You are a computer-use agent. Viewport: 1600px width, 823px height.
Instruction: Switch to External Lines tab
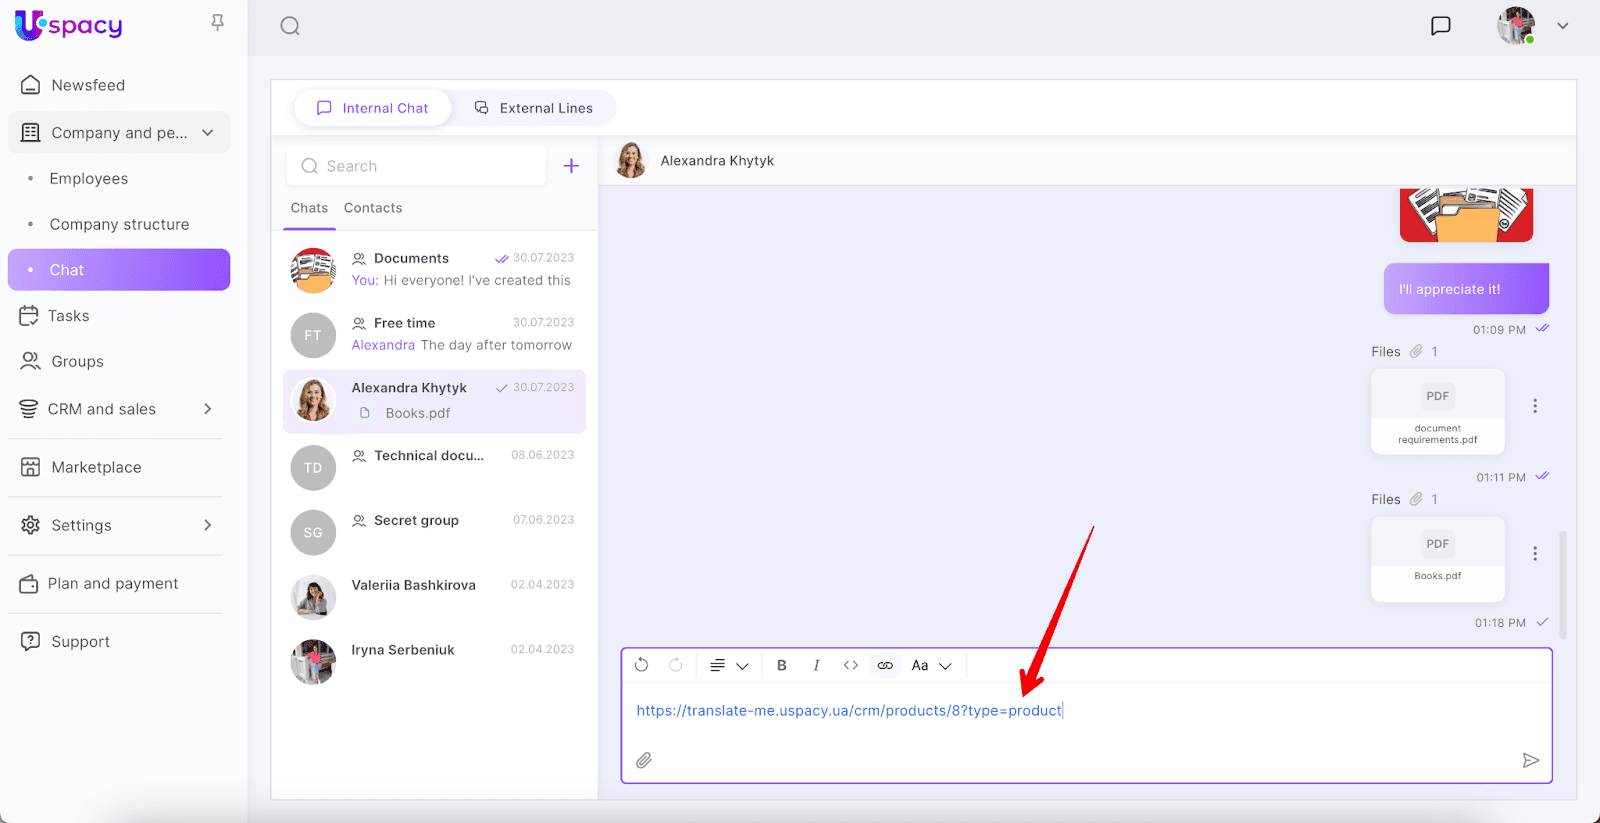pos(534,108)
